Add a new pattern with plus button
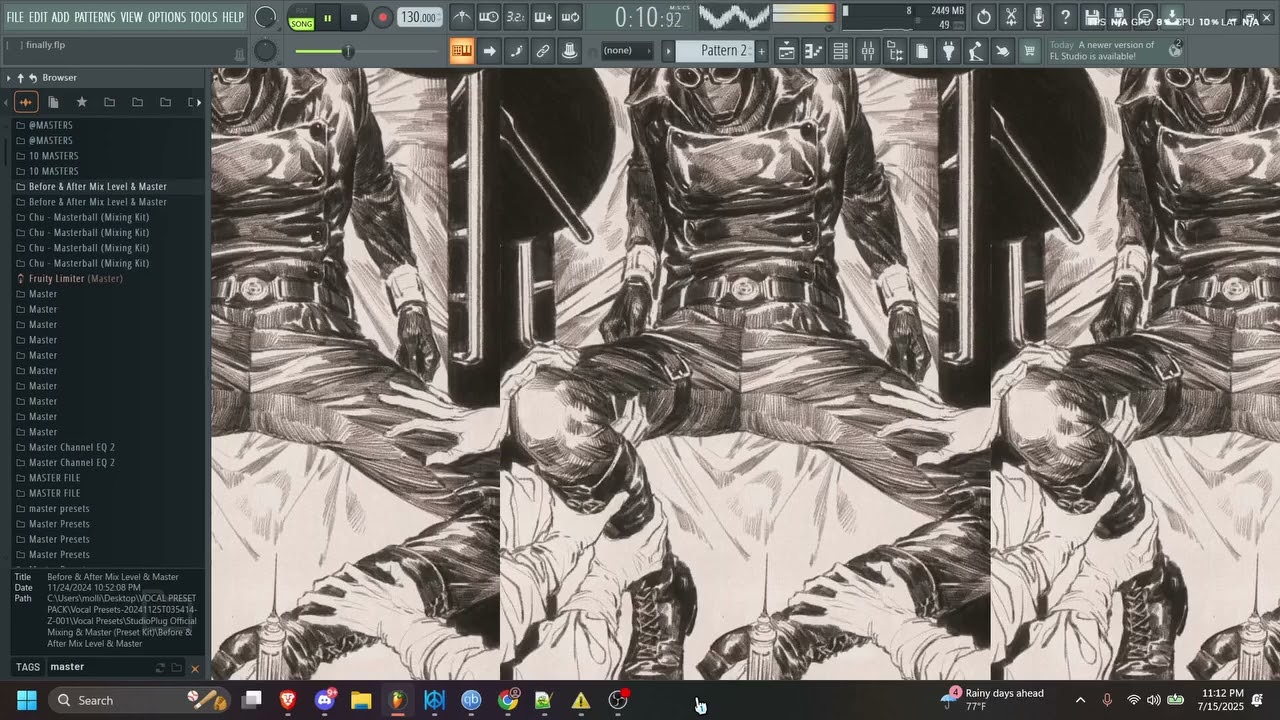Screen dimensions: 1280x720 click(762, 51)
